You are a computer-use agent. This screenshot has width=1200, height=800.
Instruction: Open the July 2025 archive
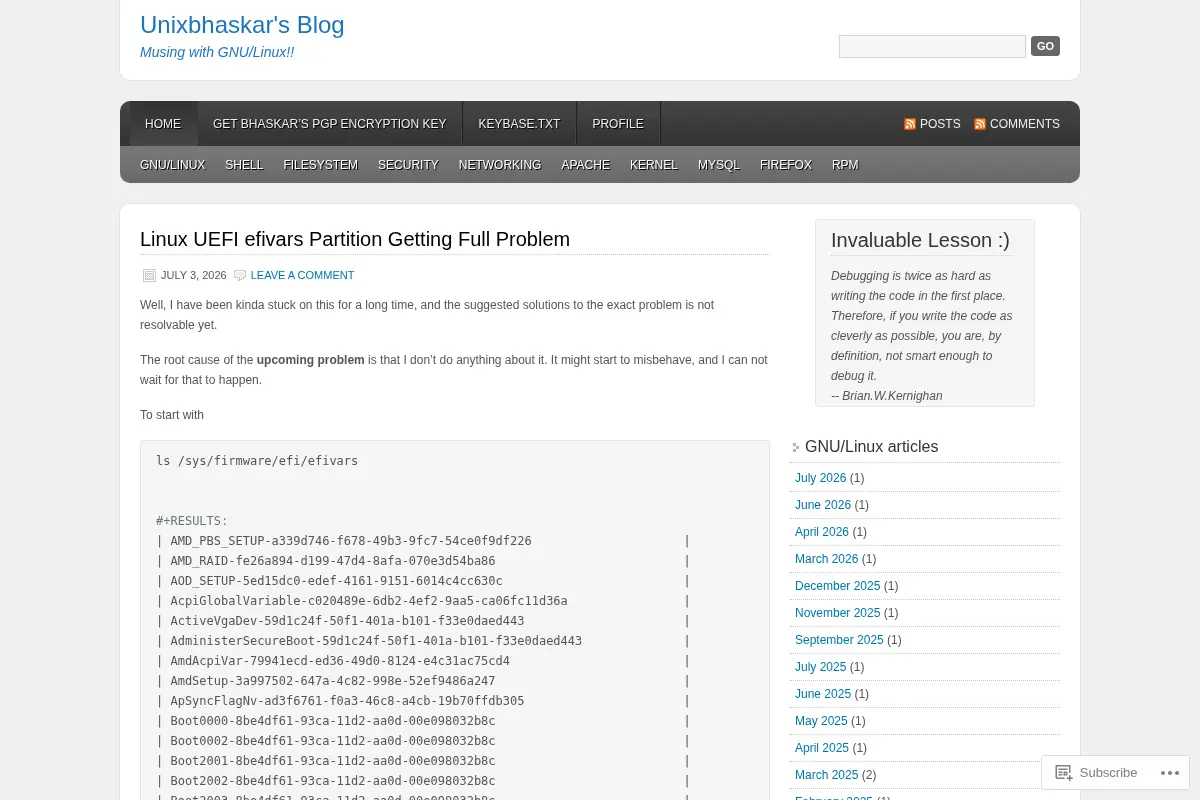coord(821,667)
